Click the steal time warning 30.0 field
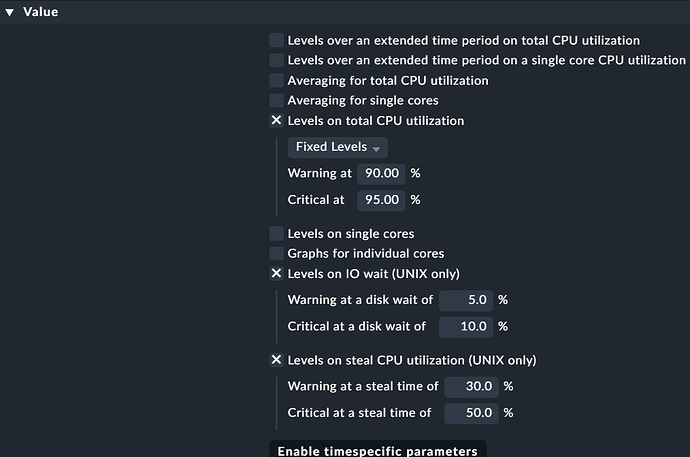Screen dimensions: 690x457 coord(472,386)
